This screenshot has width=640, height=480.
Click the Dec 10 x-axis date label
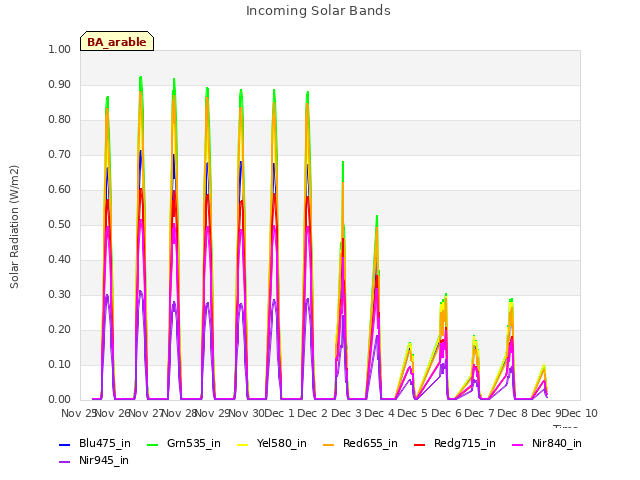pos(580,413)
